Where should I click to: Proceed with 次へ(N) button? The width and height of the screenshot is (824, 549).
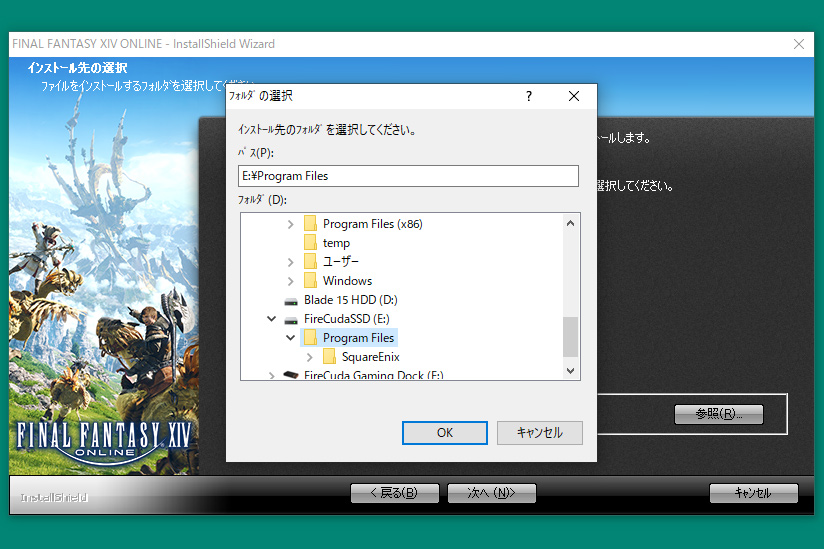point(492,493)
